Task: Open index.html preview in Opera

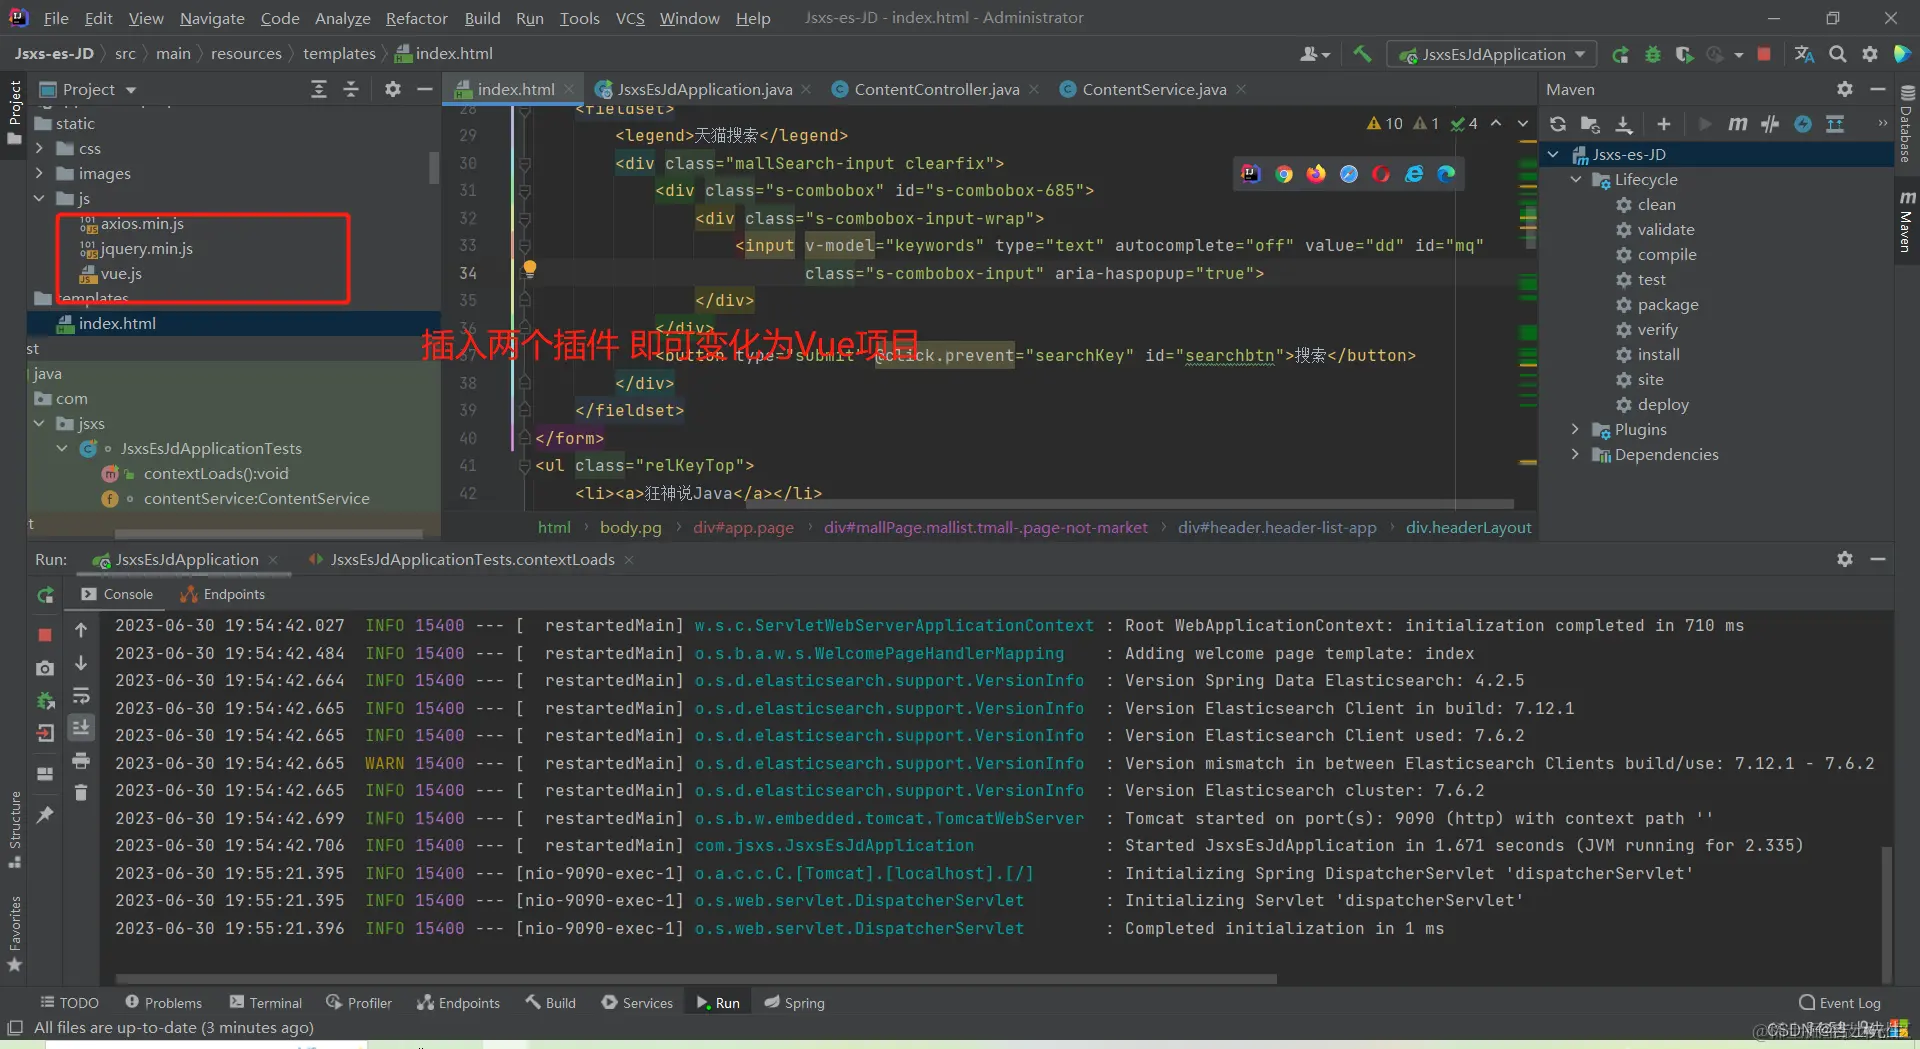Action: pyautogui.click(x=1381, y=174)
